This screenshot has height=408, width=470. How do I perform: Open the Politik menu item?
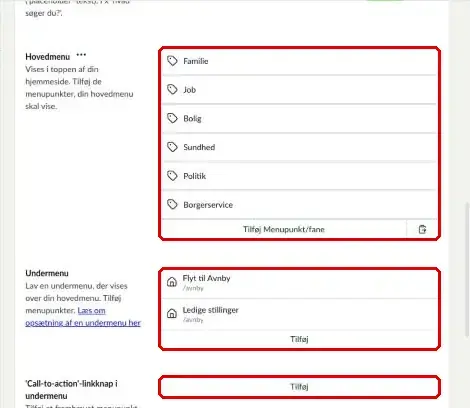point(299,176)
